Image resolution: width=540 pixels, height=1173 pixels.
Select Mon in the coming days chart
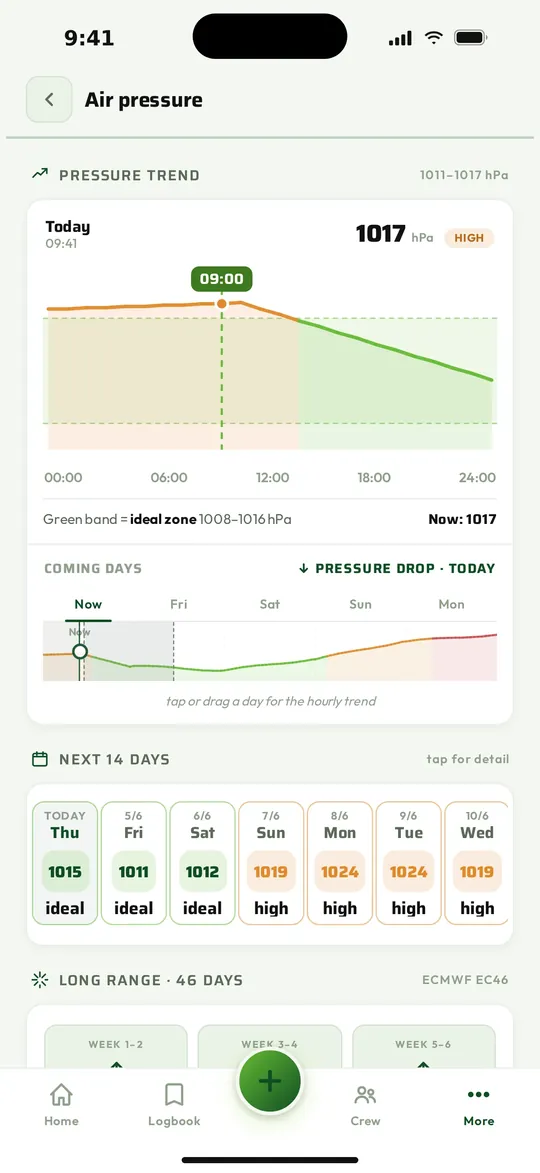tap(452, 604)
